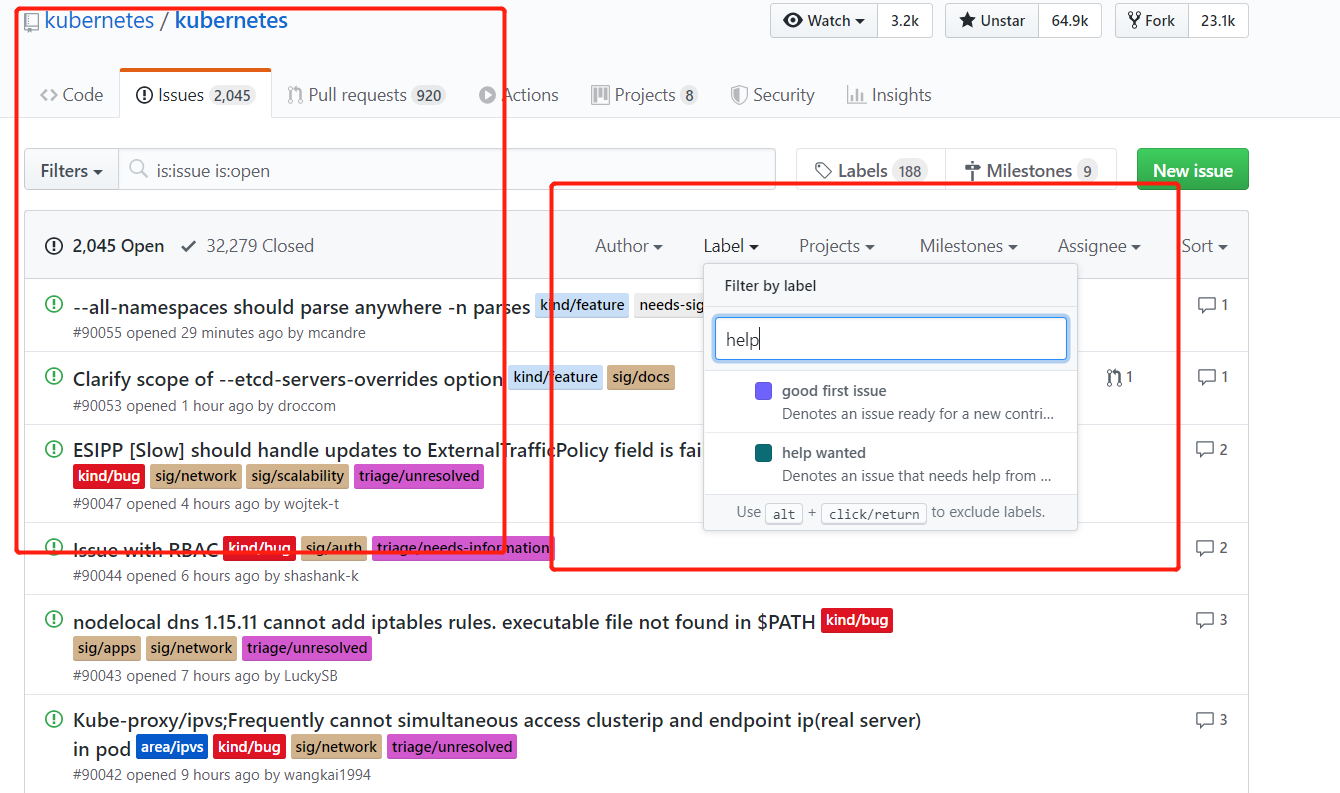
Task: Switch to the Projects tab
Action: (644, 95)
